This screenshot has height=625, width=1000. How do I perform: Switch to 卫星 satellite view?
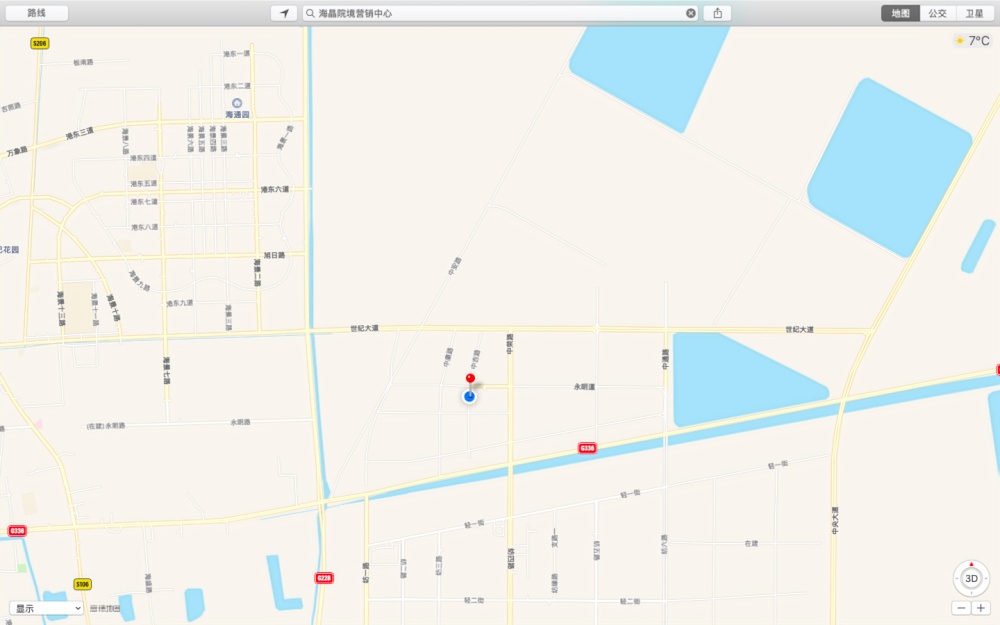click(x=973, y=13)
